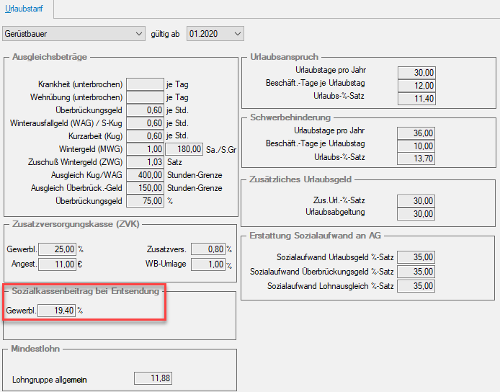The image size is (500, 392).
Task: Click the Krankheit (unterbrochen) je Tag field
Action: click(x=145, y=84)
